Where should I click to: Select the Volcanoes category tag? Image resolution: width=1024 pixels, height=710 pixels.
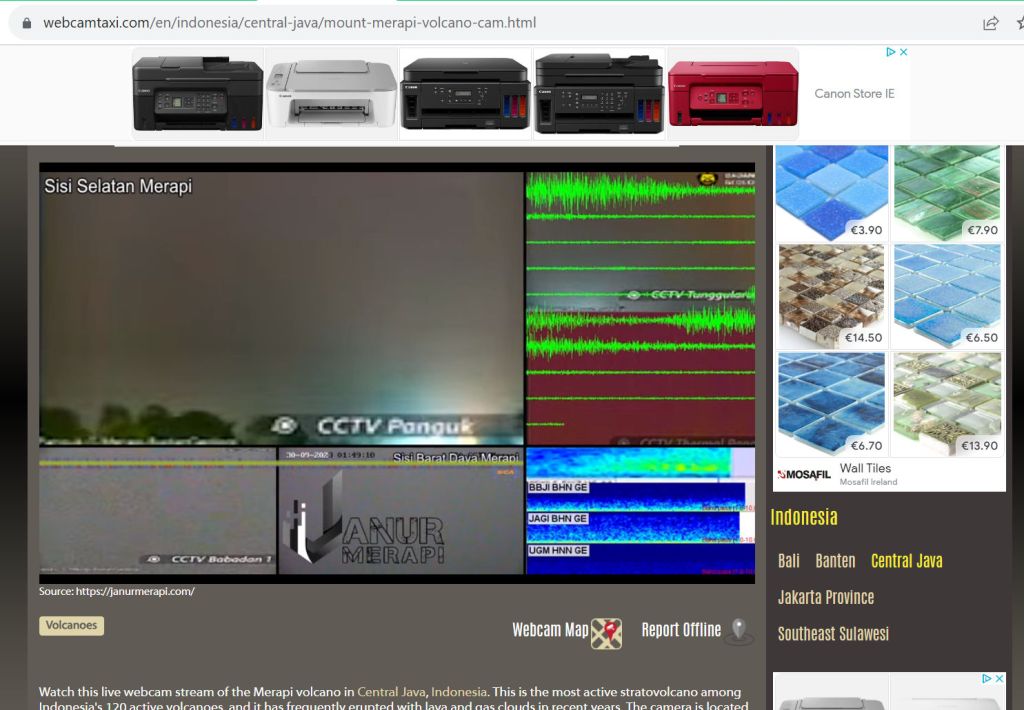pyautogui.click(x=71, y=626)
